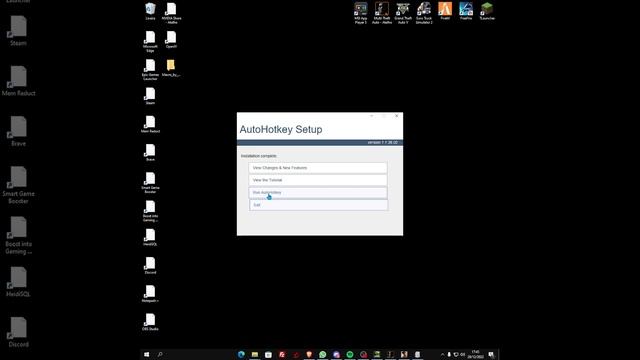Open Microsoft Edge from the taskbar
This screenshot has height=360, width=640.
click(x=241, y=354)
